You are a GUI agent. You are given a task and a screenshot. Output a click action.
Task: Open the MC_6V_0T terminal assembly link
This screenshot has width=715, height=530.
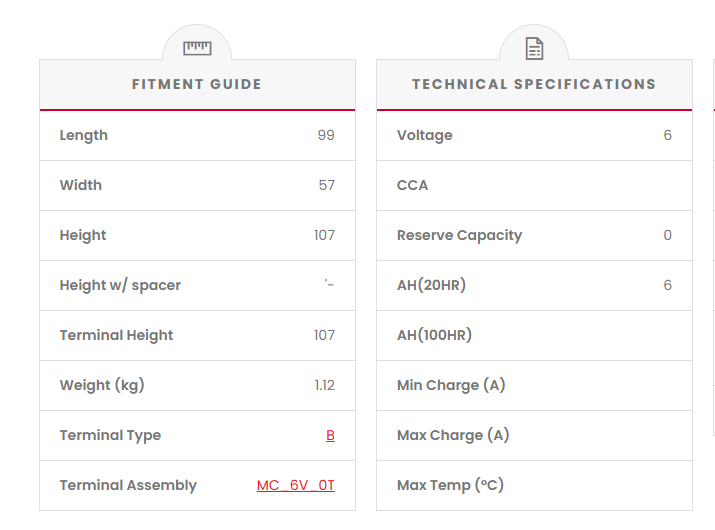tap(295, 485)
